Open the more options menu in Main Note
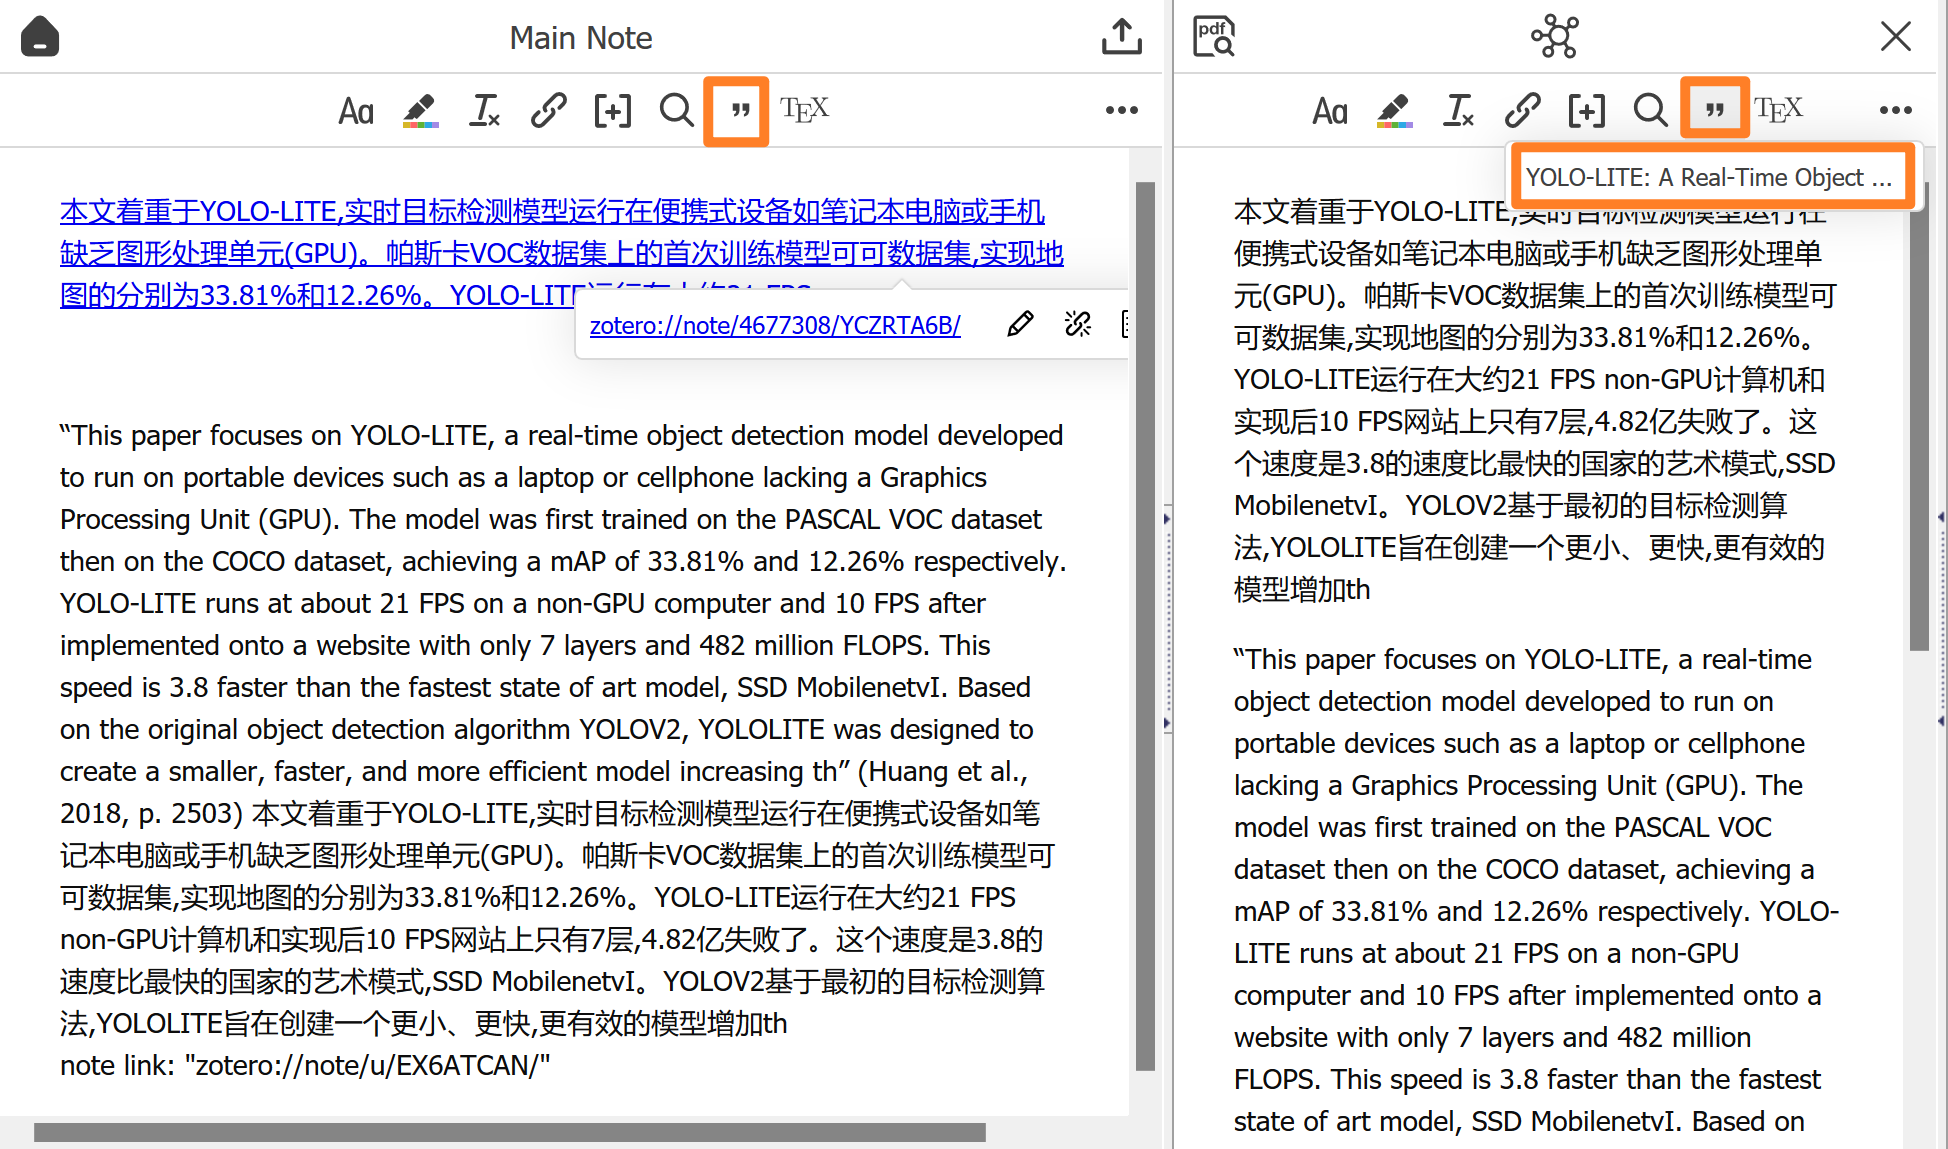Image resolution: width=1948 pixels, height=1149 pixels. point(1121,111)
